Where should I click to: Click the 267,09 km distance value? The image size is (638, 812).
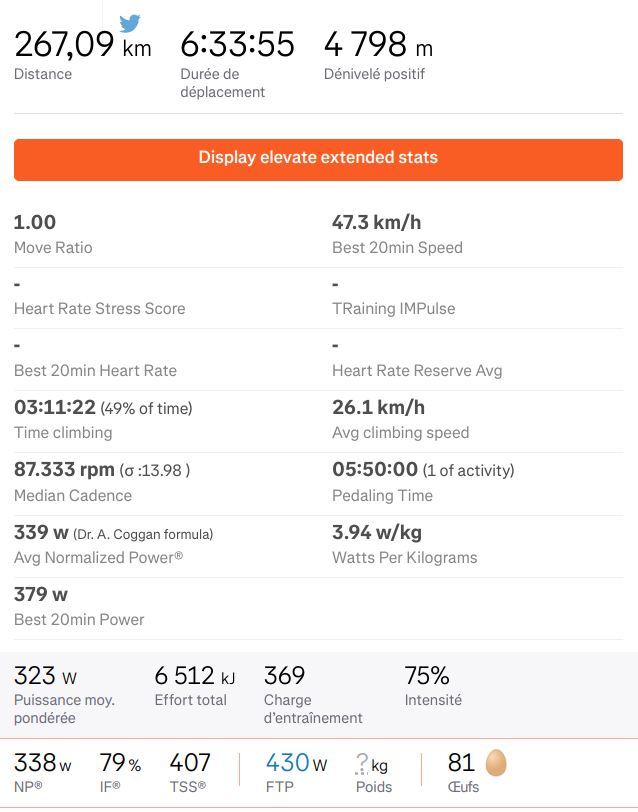coord(82,45)
